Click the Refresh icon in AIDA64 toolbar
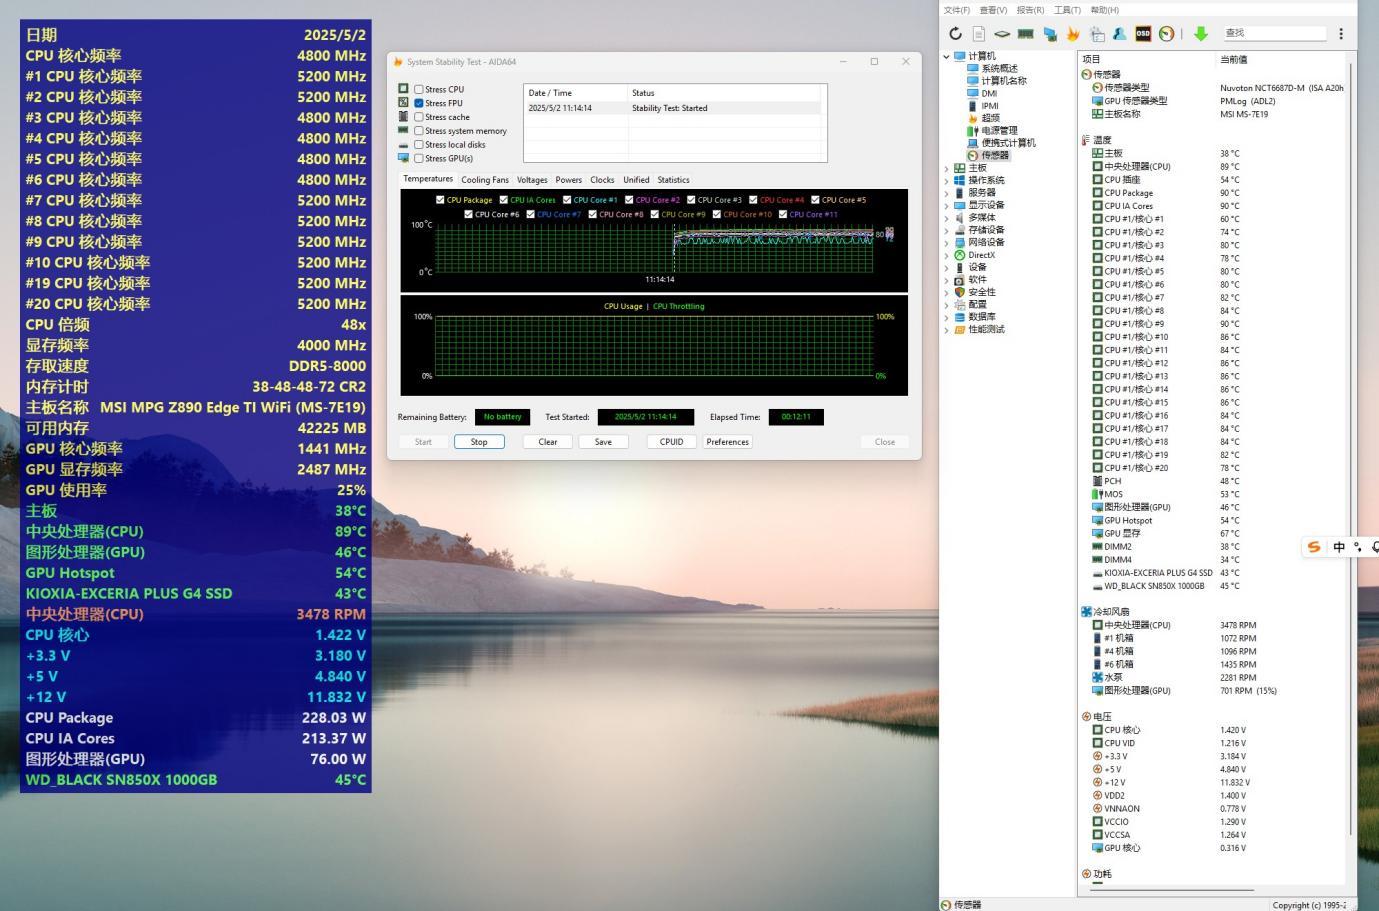The image size is (1379, 911). point(956,33)
